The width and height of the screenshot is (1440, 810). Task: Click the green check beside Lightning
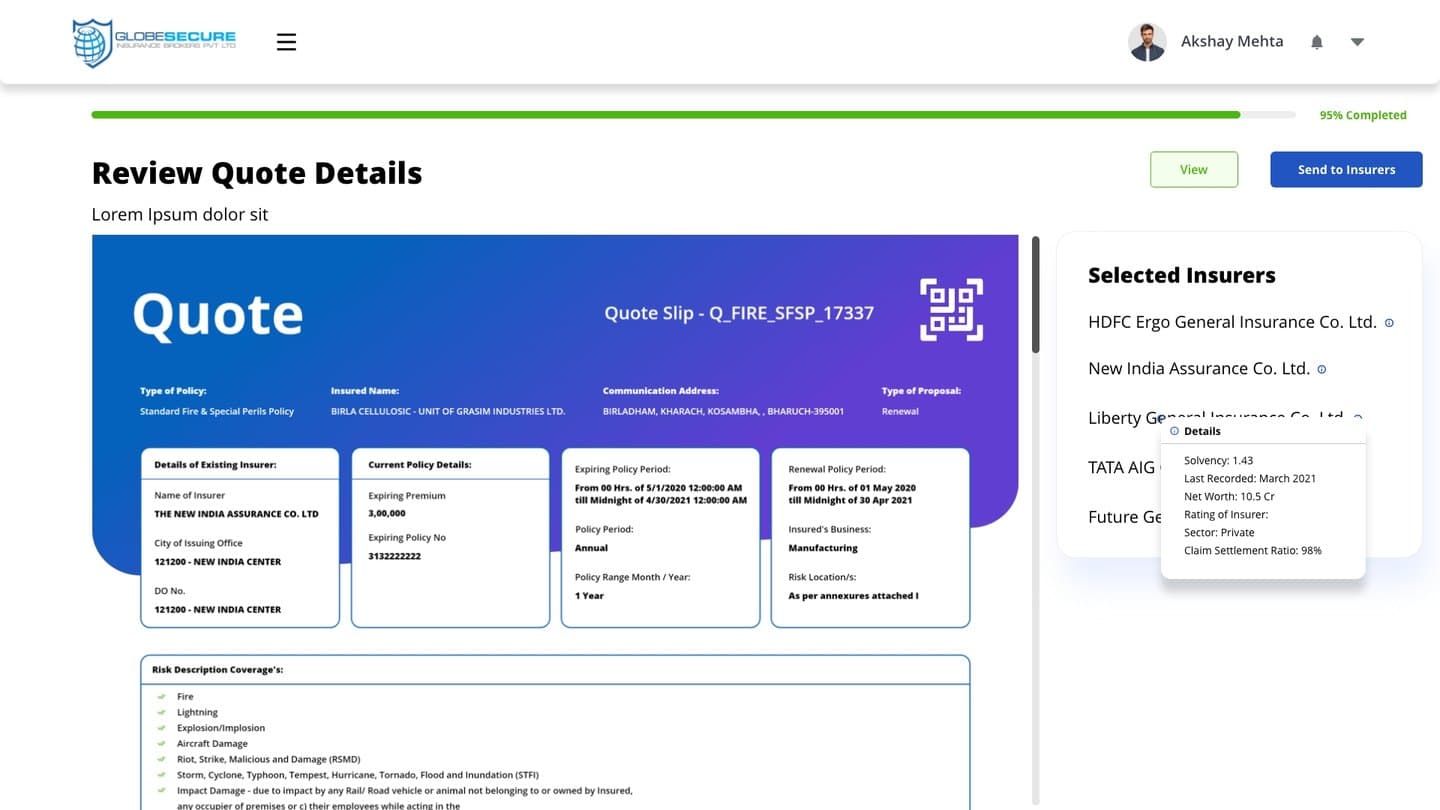161,713
